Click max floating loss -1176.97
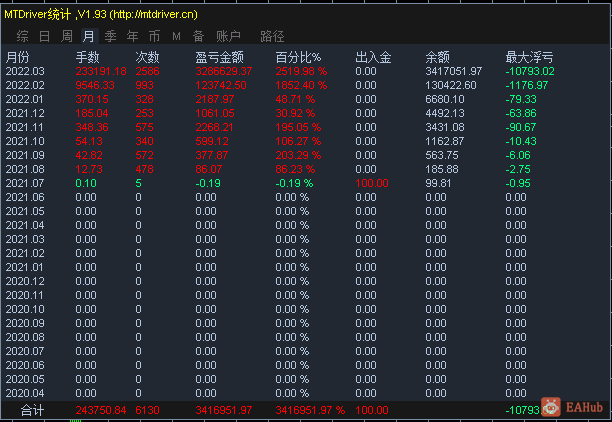 tap(527, 85)
